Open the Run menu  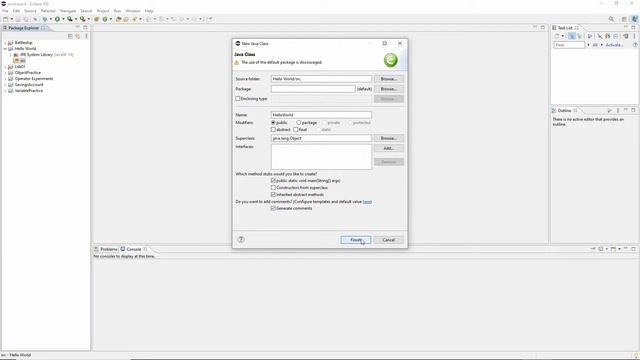coord(118,11)
